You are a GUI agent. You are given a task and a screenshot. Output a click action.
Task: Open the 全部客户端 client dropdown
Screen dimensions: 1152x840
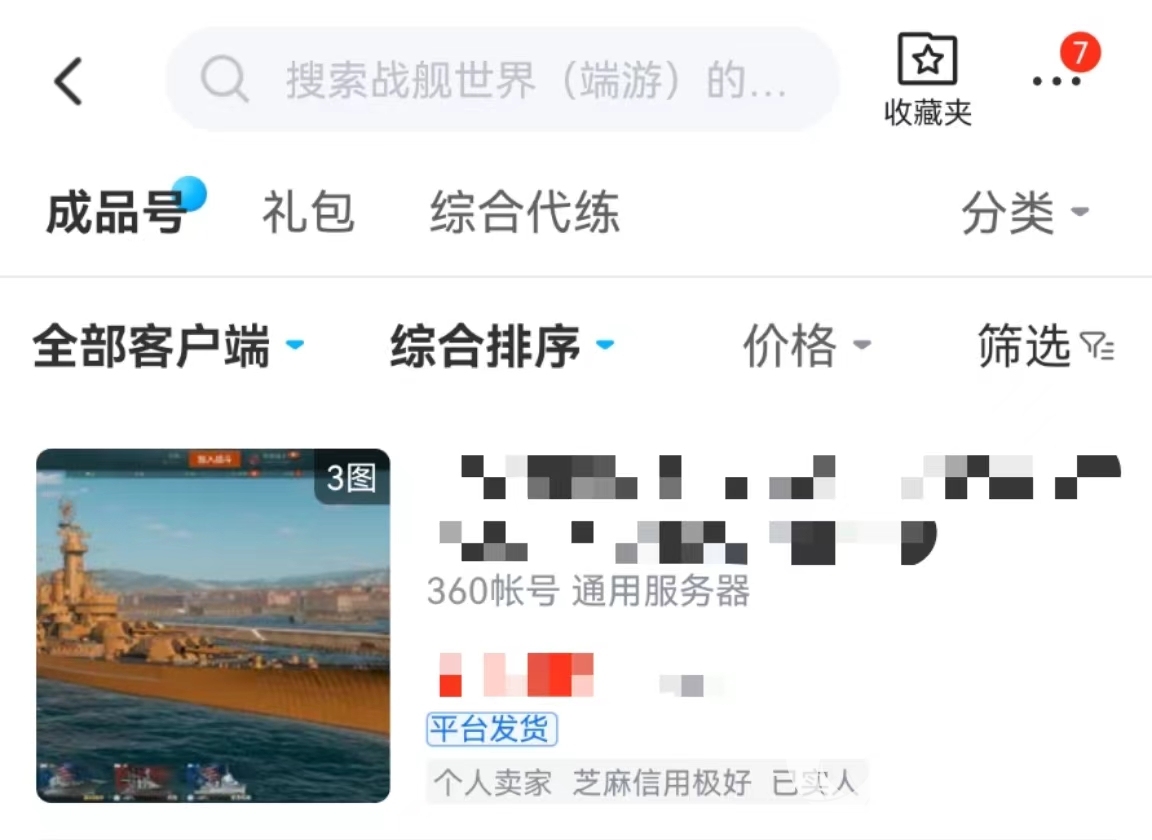point(168,345)
